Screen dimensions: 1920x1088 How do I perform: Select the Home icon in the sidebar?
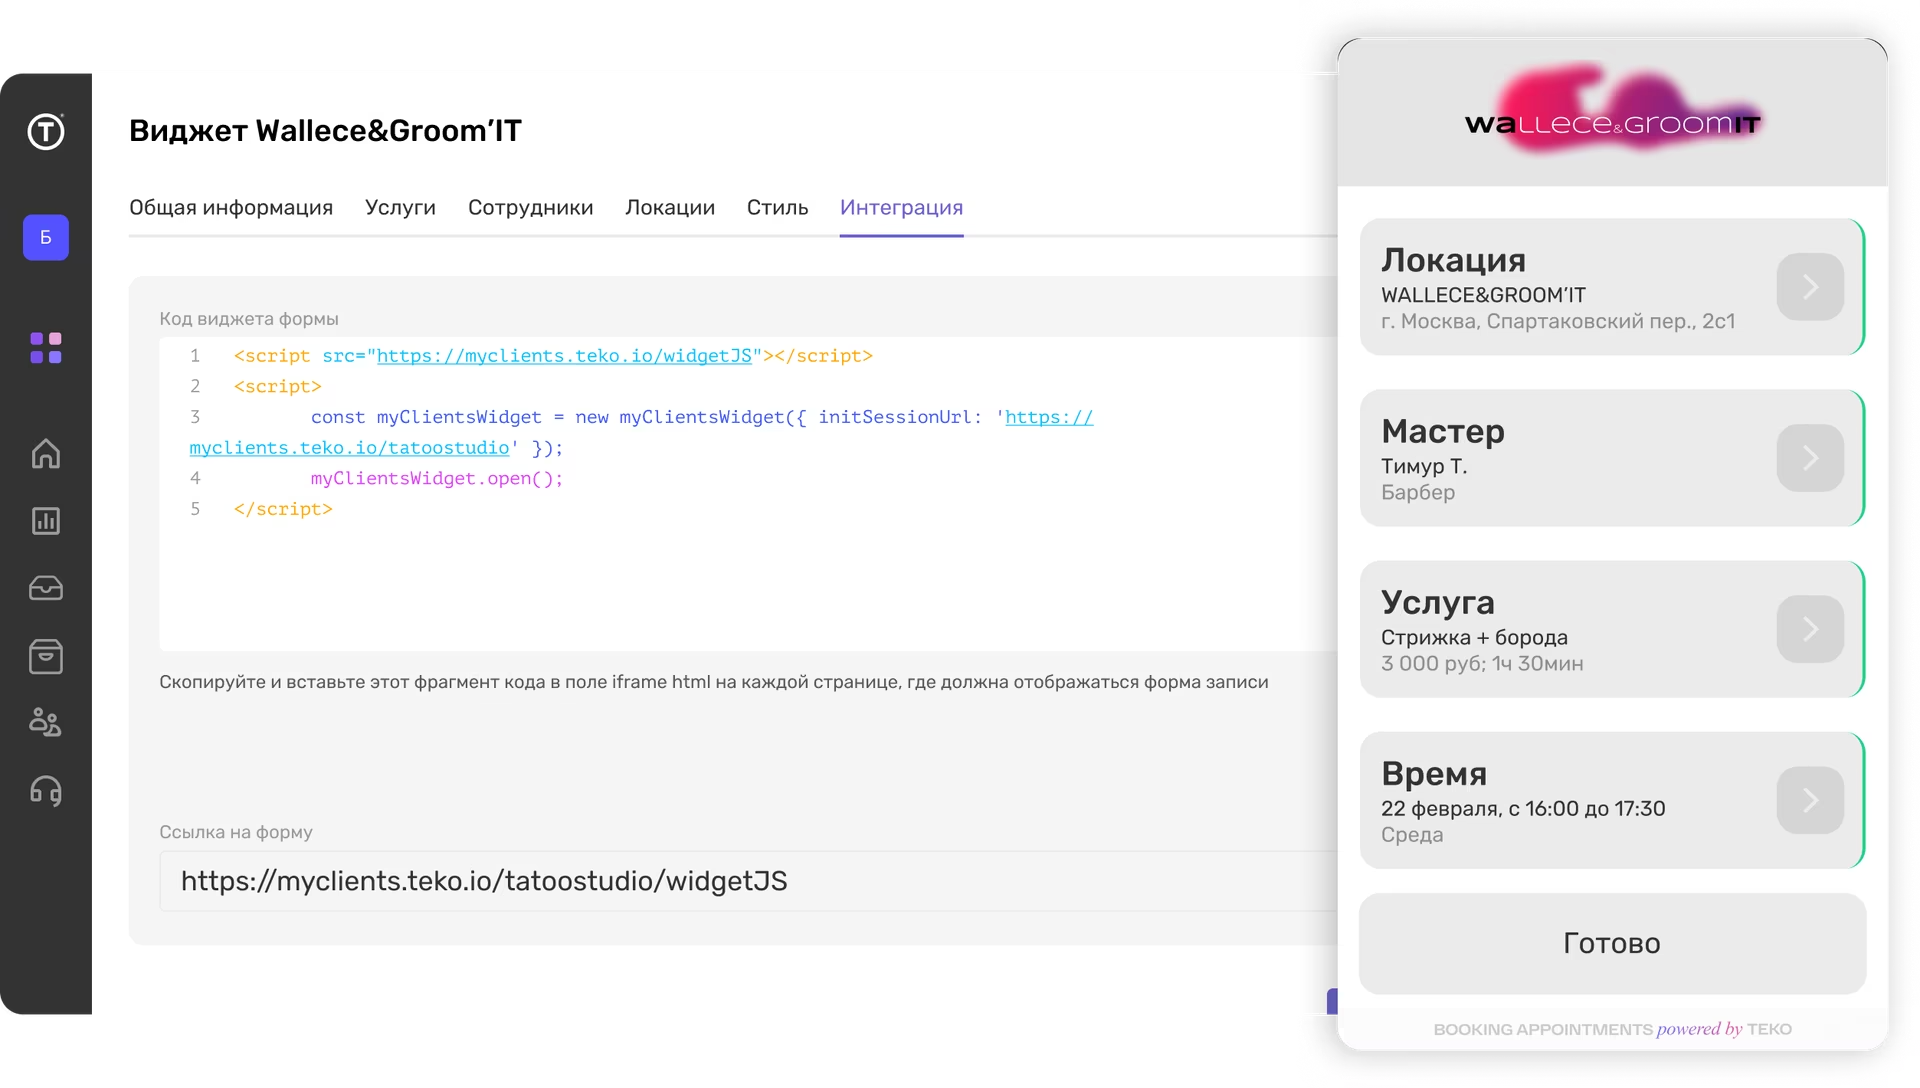[x=45, y=455]
